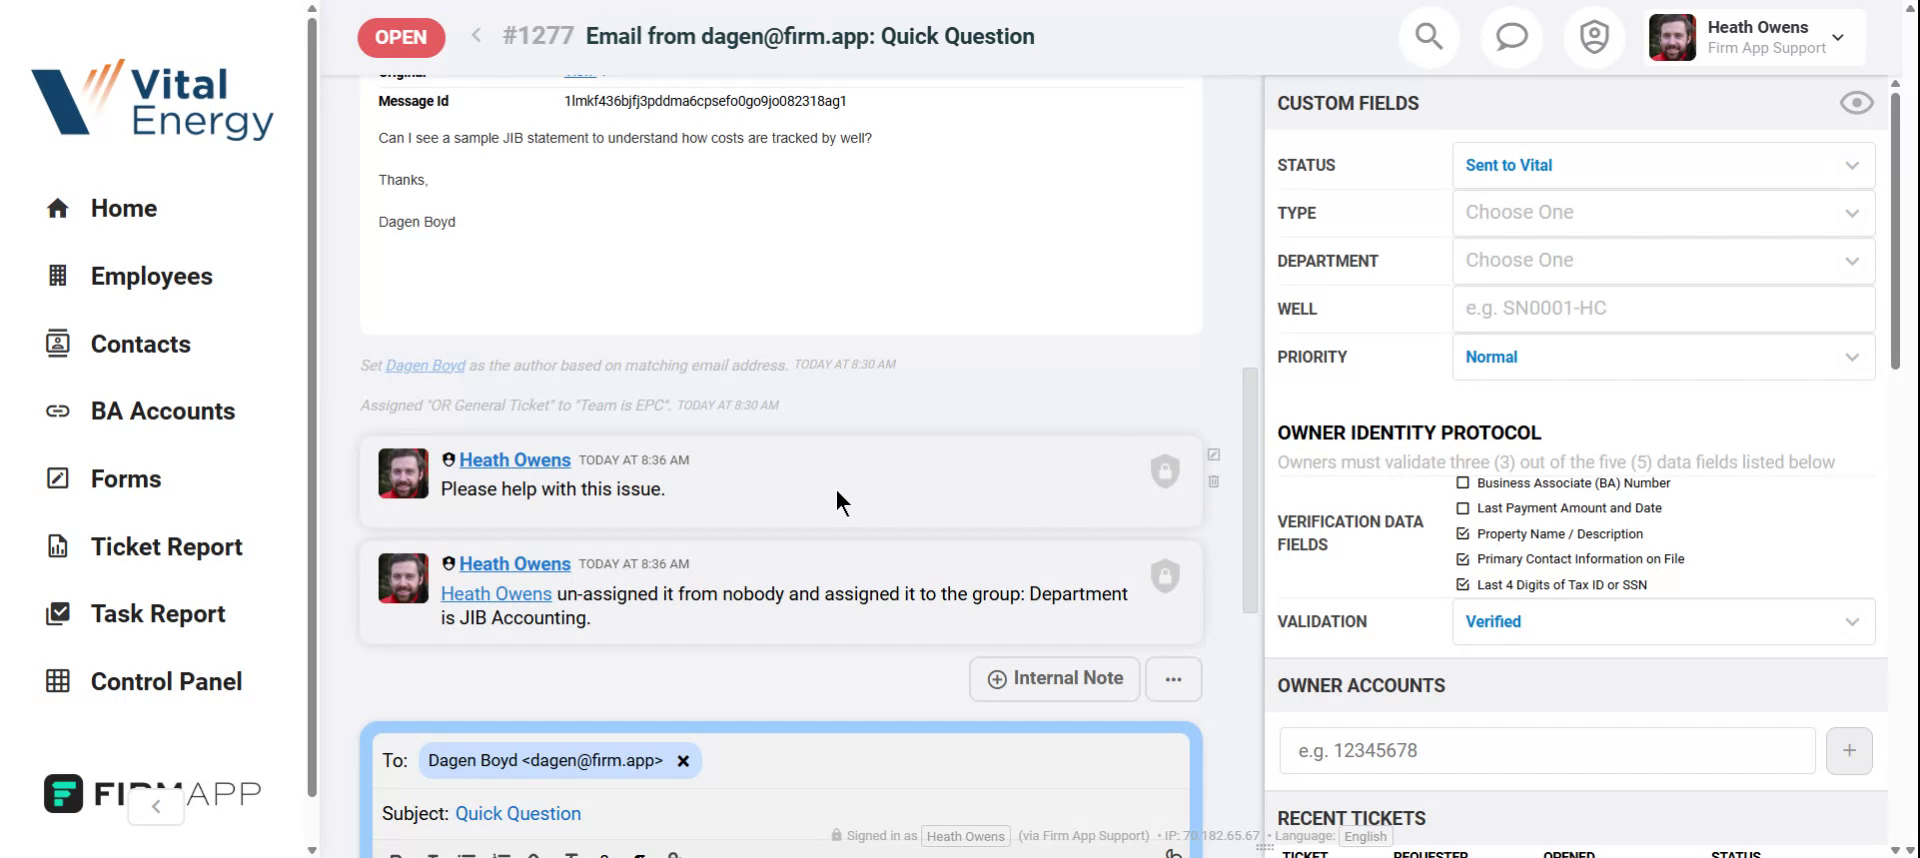1920x858 pixels.
Task: Click the Contacts card icon
Action: tap(58, 343)
